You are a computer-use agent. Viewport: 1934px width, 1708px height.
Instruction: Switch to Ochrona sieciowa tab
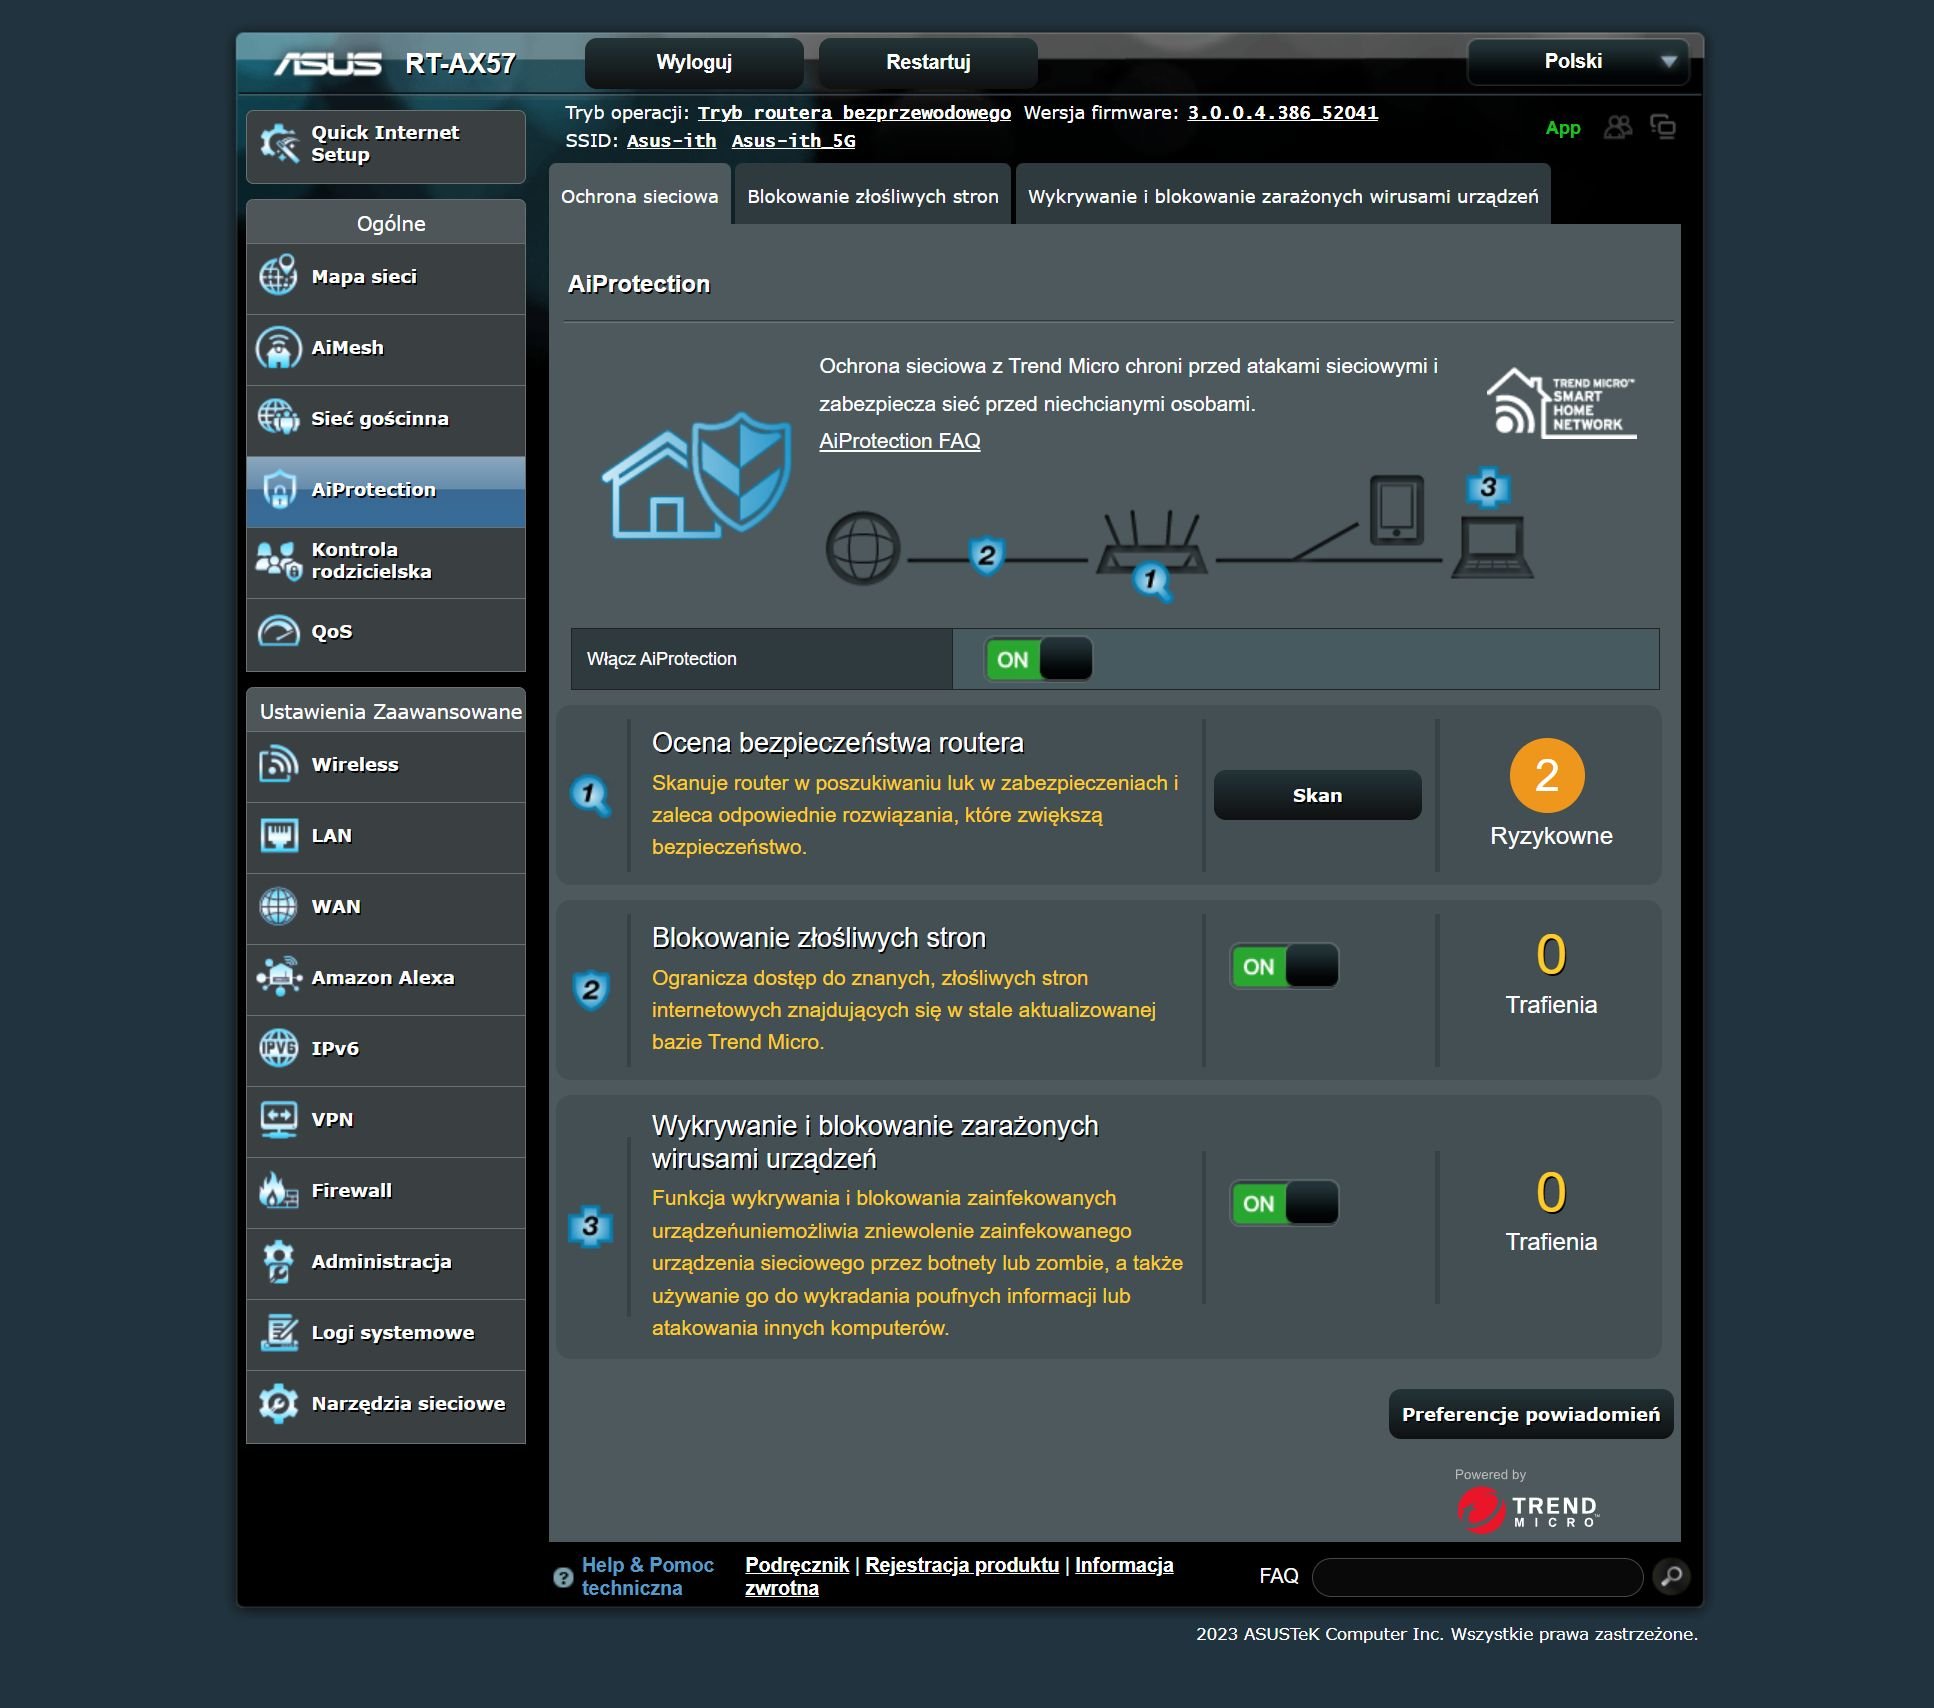tap(640, 196)
